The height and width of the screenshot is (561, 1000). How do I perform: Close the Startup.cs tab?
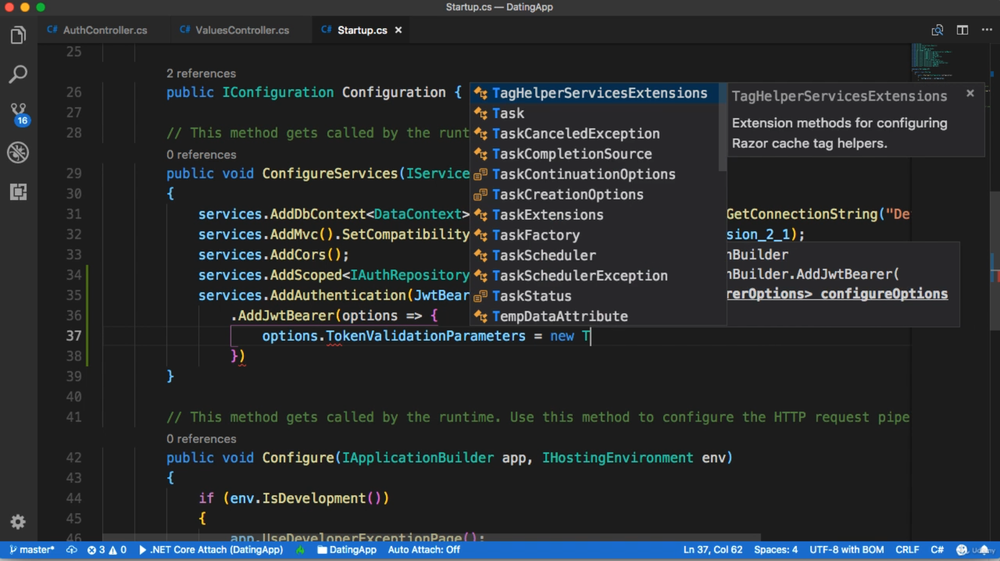[398, 30]
